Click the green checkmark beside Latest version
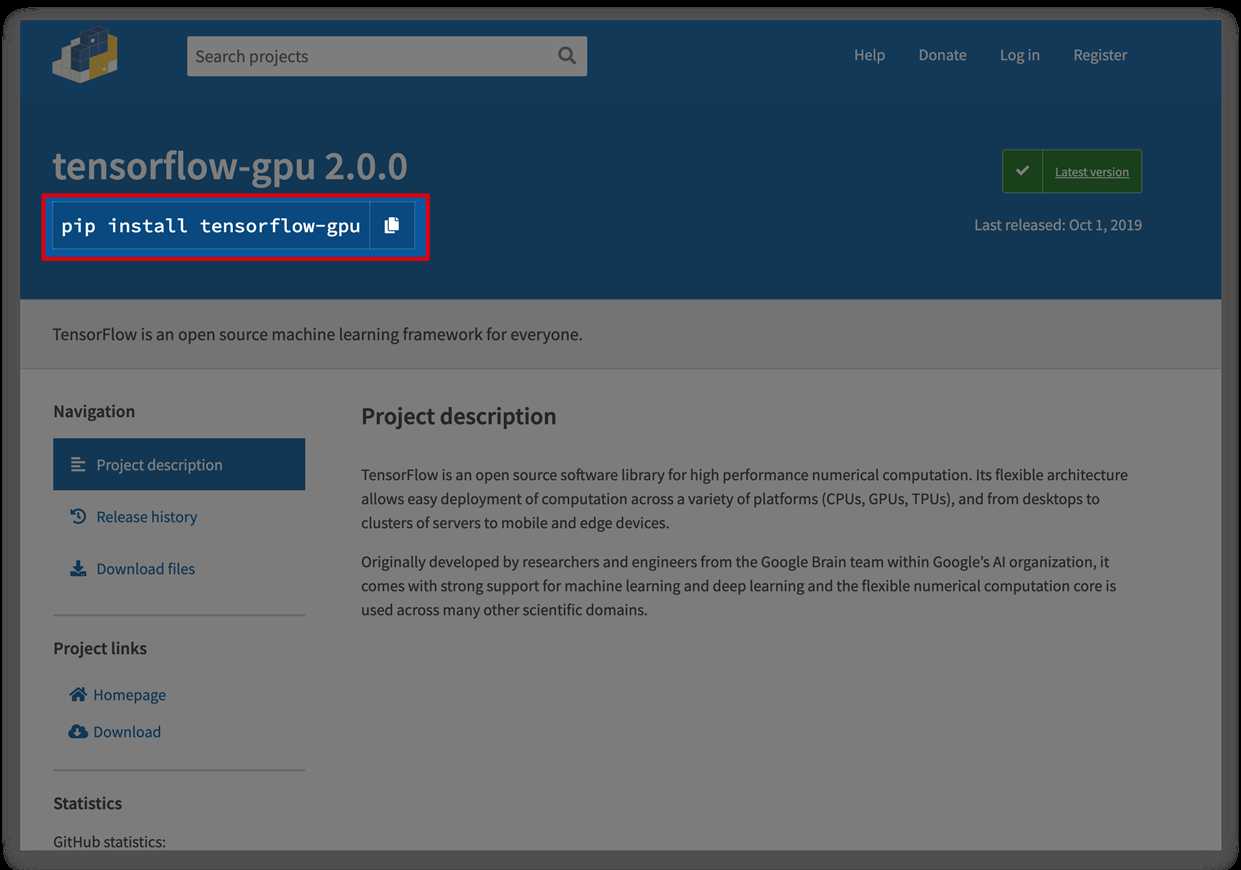1241x870 pixels. pyautogui.click(x=1022, y=171)
